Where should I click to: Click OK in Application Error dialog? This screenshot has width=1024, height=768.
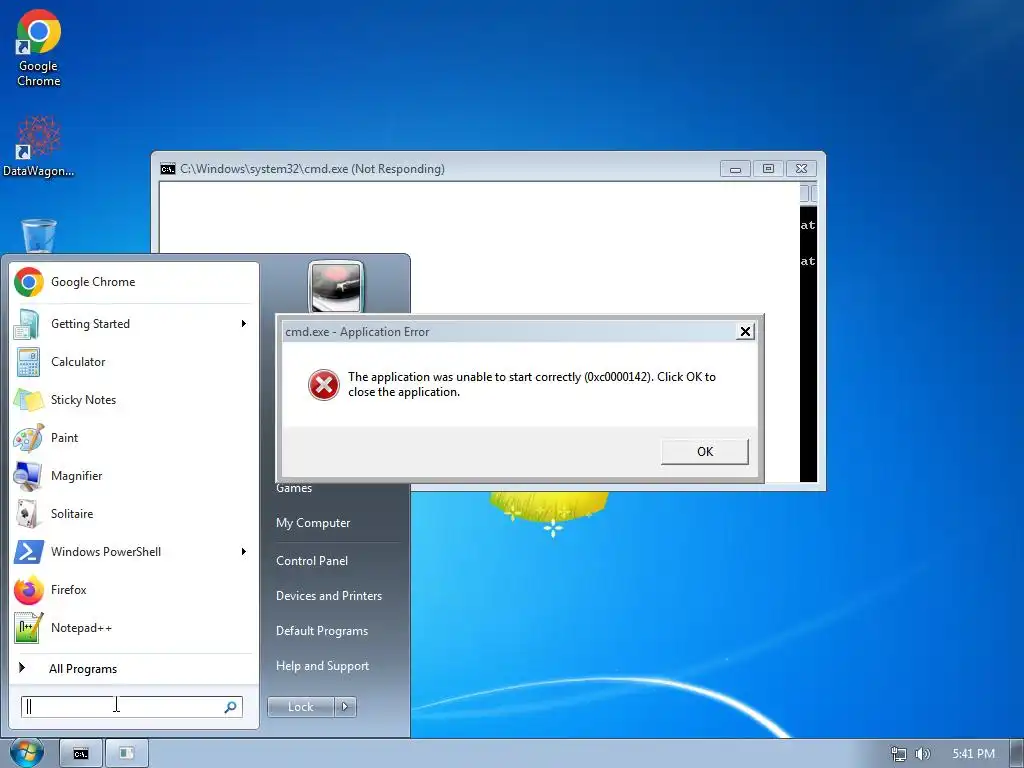[705, 451]
